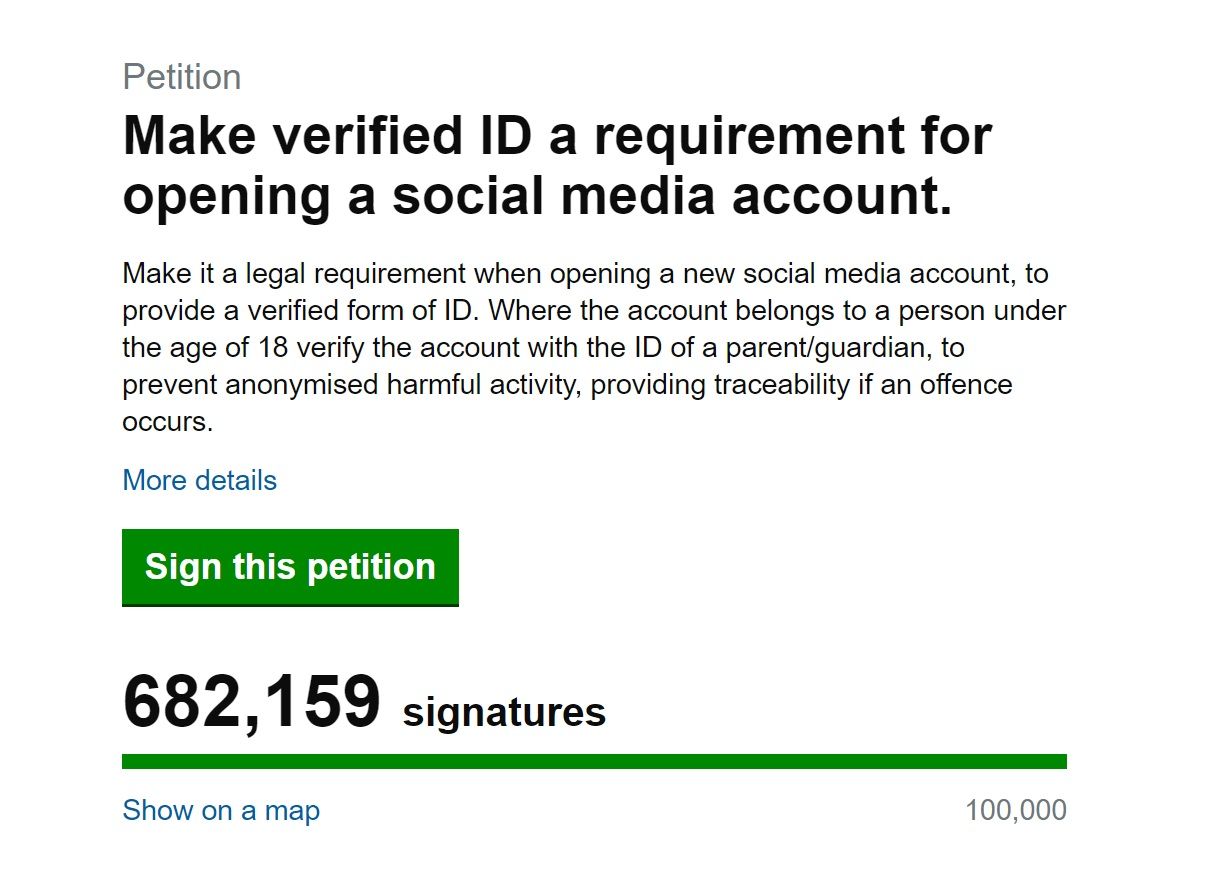Click the word occurs ending the description
1206x872 pixels.
[167, 421]
